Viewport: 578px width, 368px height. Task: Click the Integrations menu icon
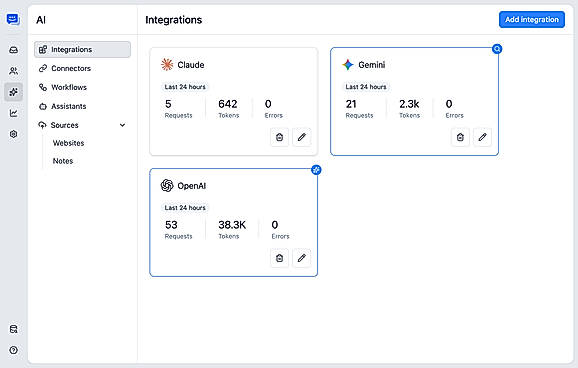click(43, 49)
